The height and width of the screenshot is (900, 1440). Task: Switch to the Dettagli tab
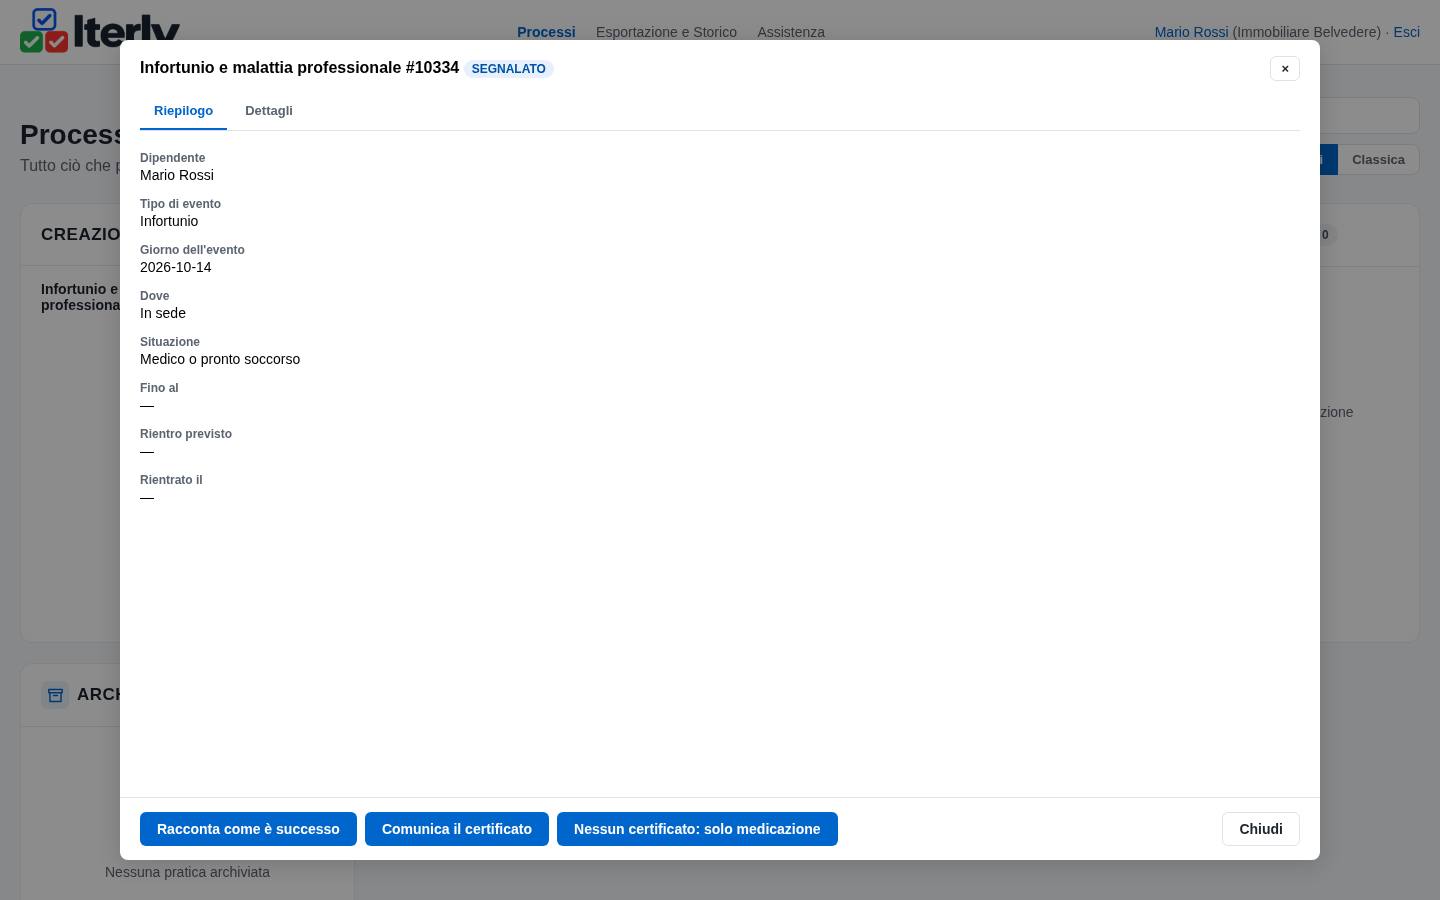(x=269, y=111)
